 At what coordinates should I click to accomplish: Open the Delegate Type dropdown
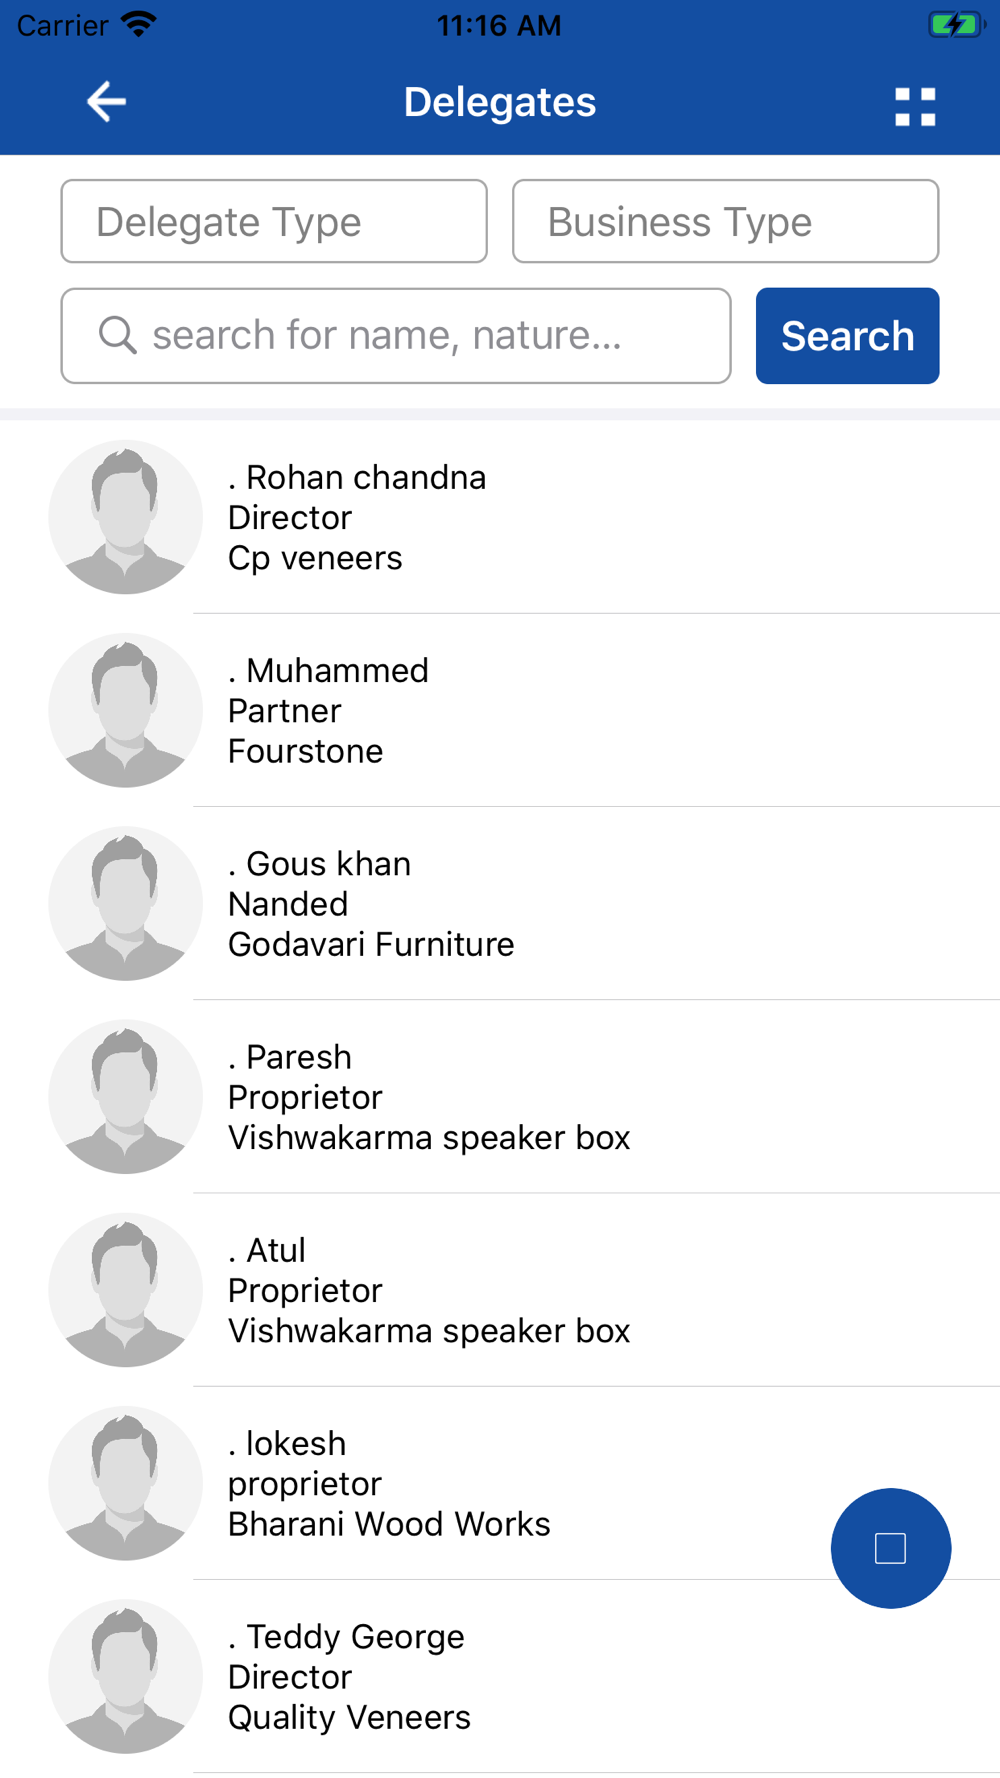click(x=274, y=221)
